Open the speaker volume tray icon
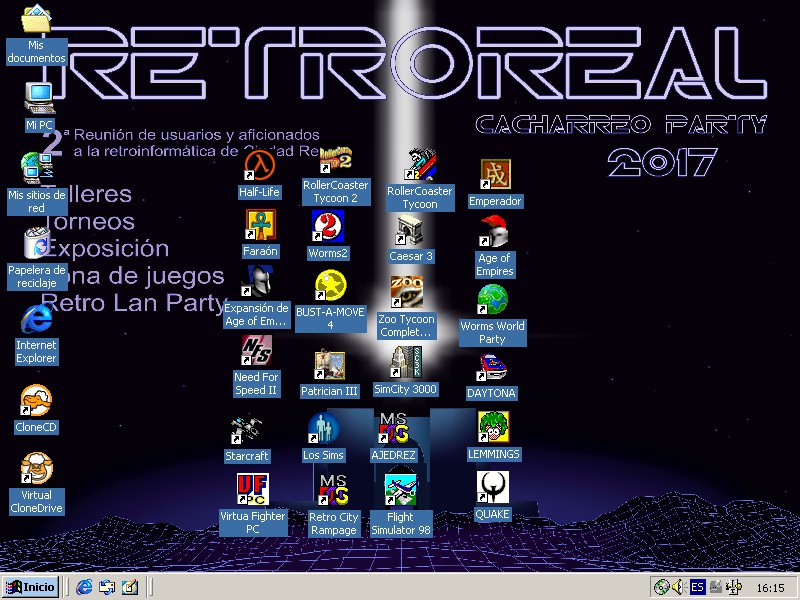 pyautogui.click(x=678, y=588)
